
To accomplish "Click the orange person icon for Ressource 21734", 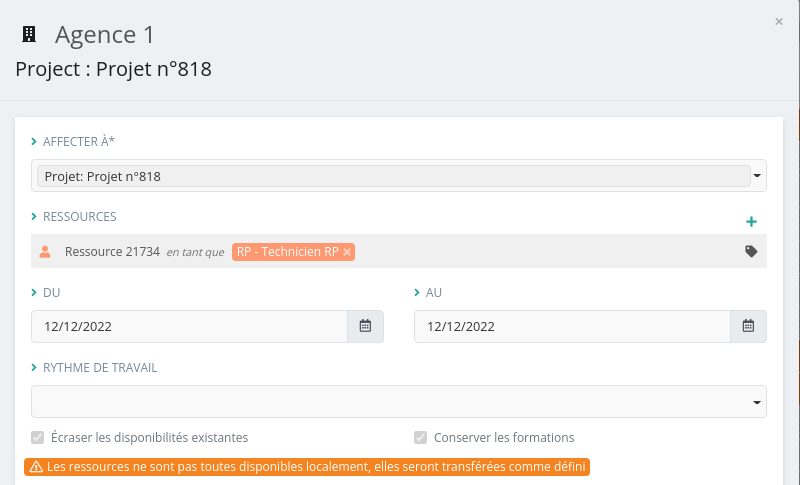I will coord(45,251).
